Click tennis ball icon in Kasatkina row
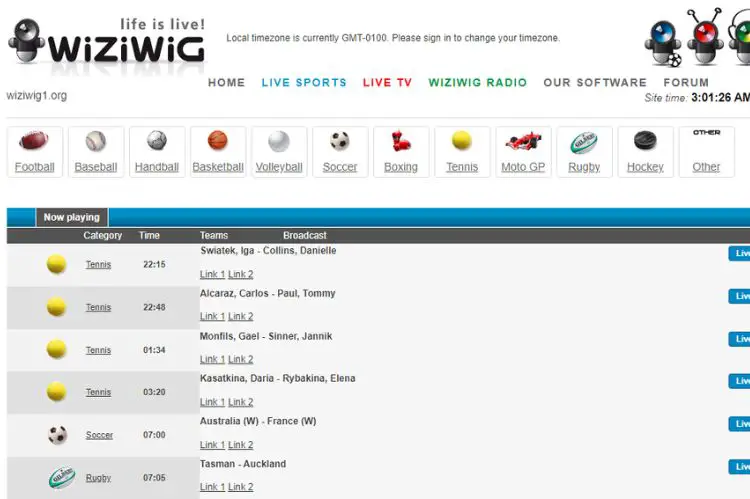Screen dimensions: 750x499 (56, 392)
